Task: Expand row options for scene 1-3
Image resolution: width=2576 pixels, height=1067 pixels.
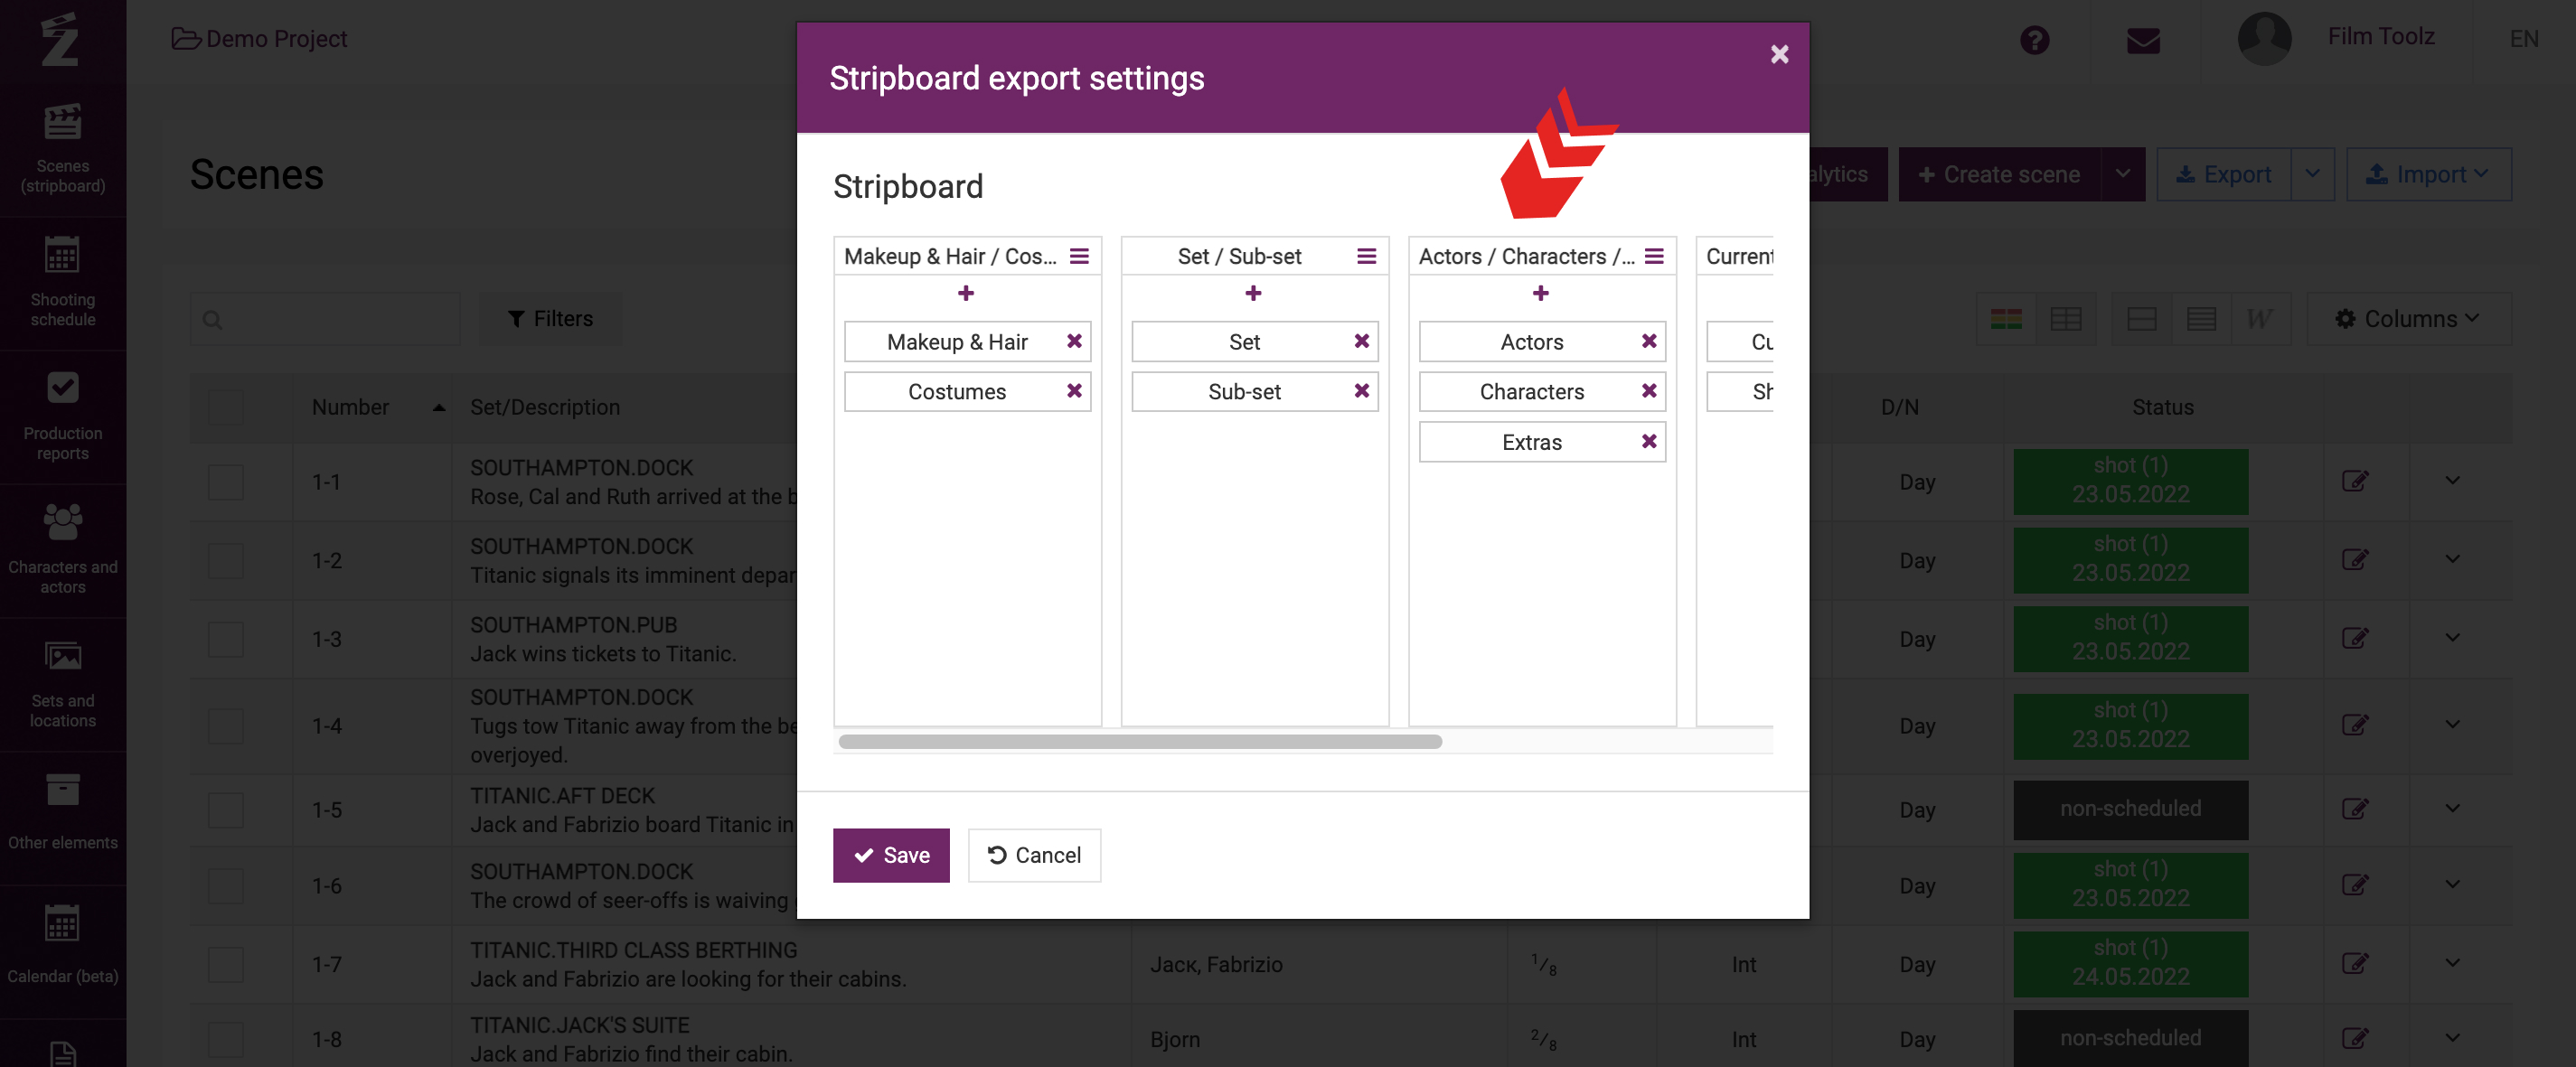Action: click(2452, 638)
